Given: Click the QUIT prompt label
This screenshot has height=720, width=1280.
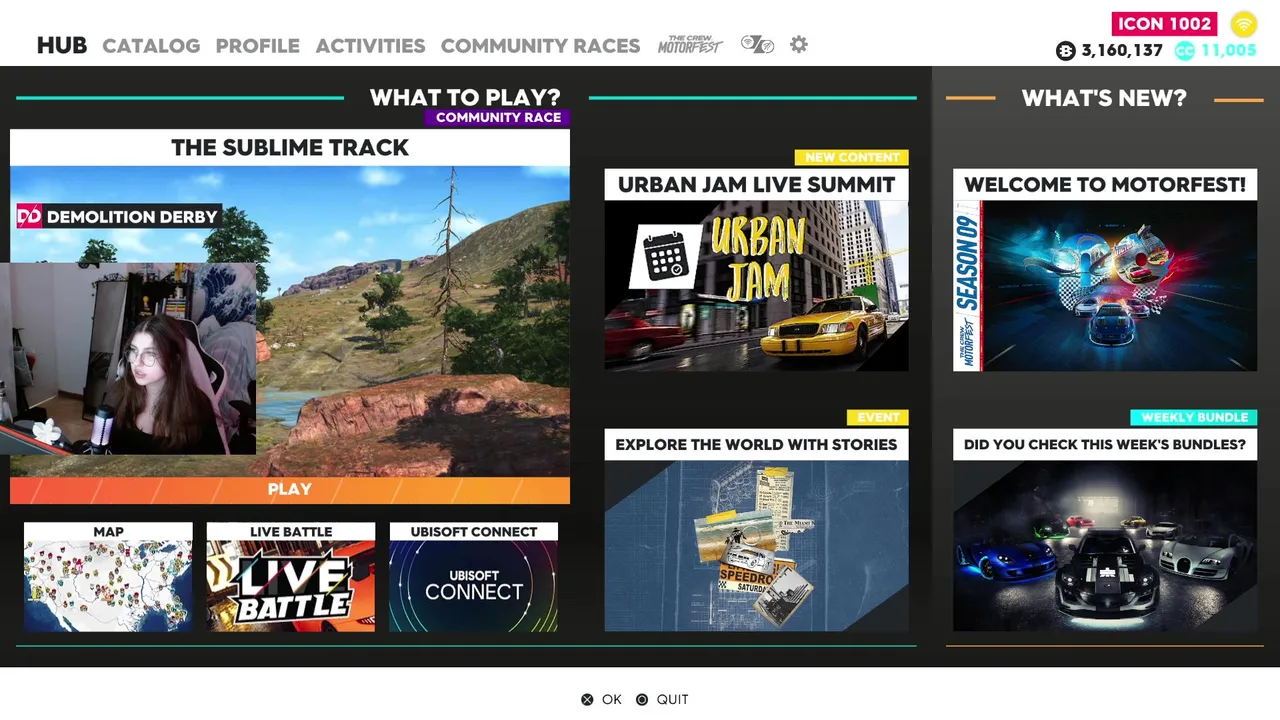Looking at the screenshot, I should click(673, 700).
